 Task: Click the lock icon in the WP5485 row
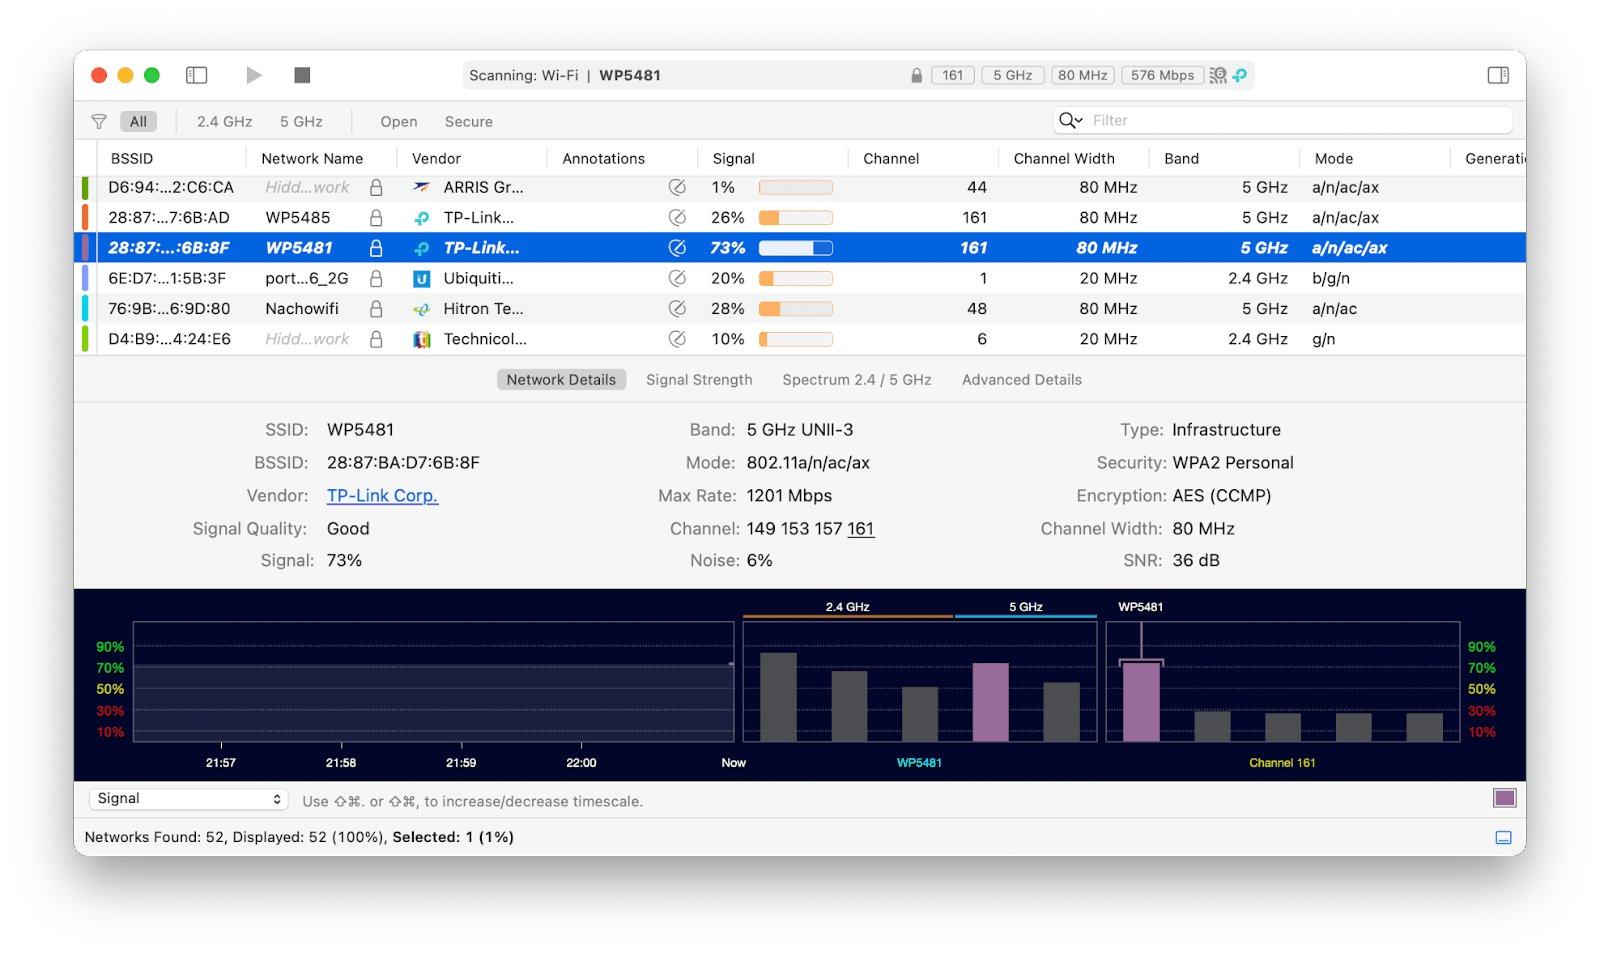click(376, 218)
